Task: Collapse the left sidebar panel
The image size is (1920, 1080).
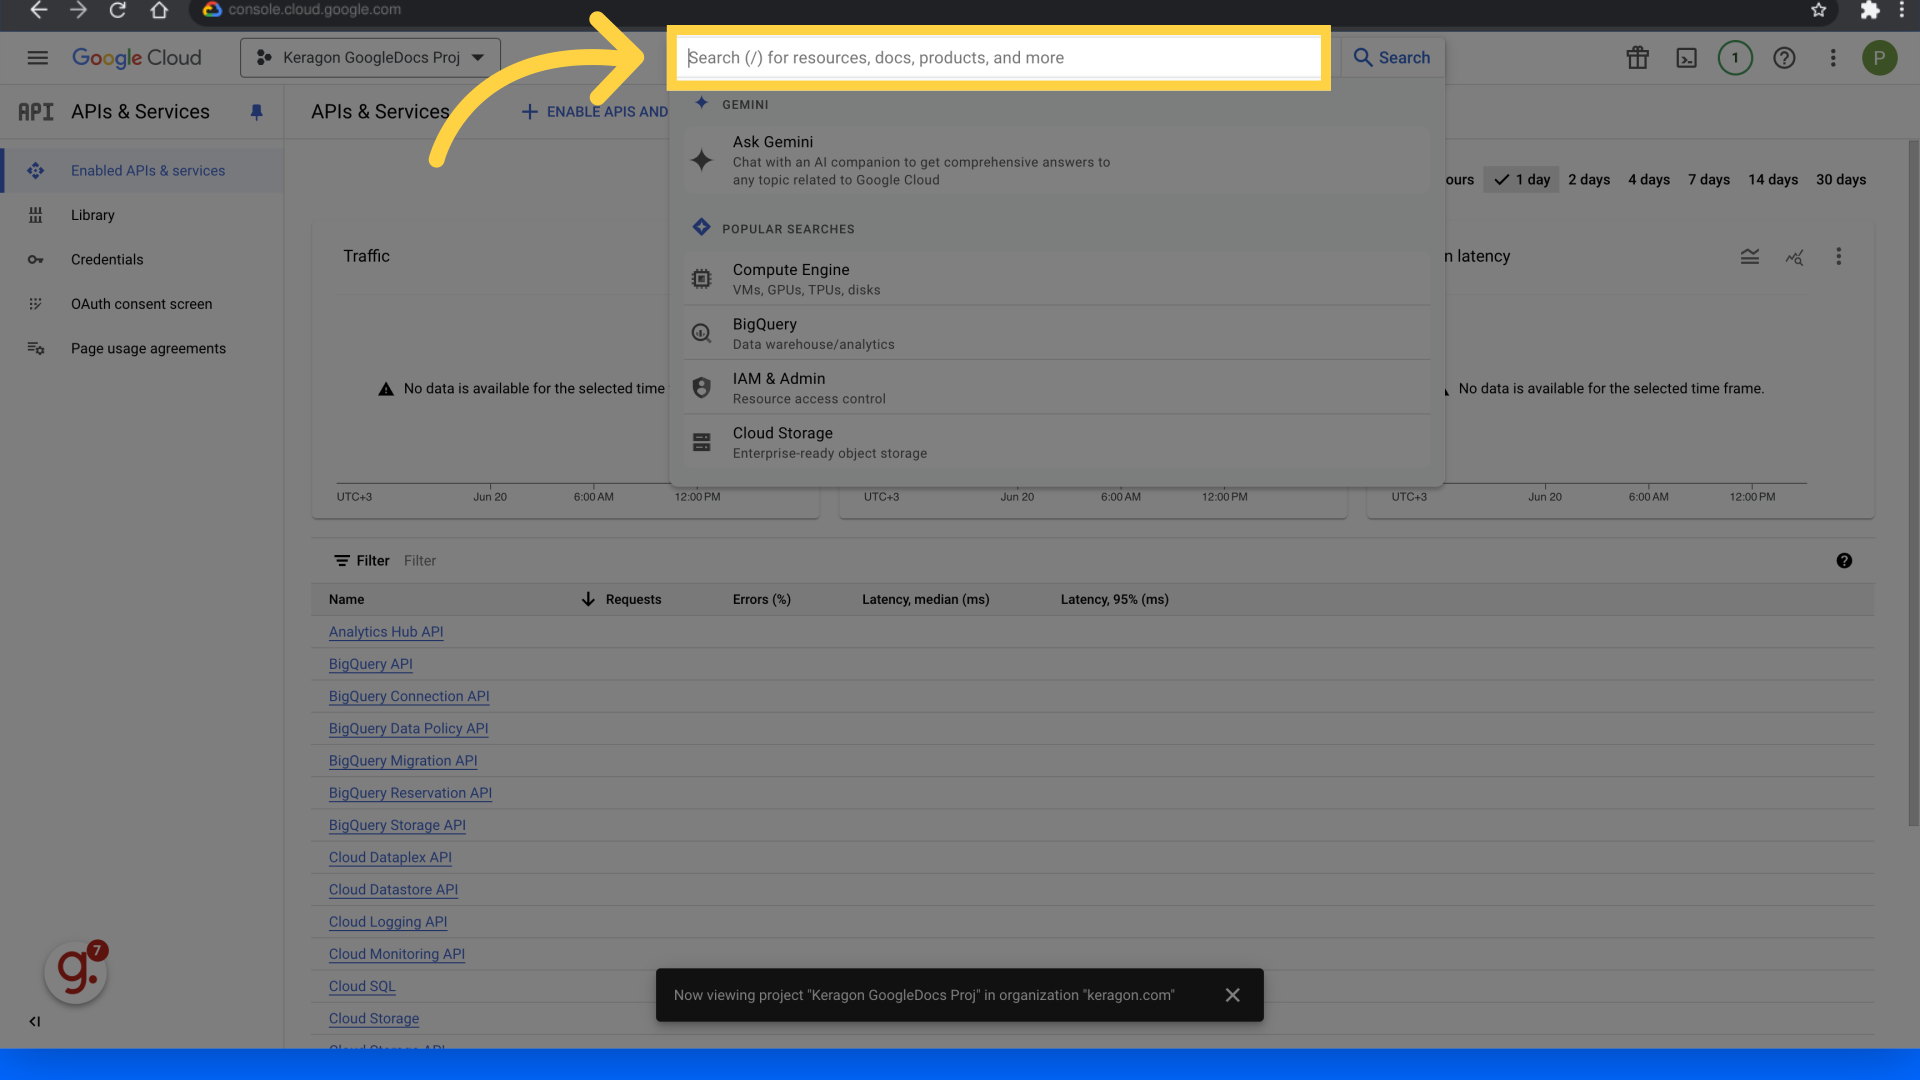Action: point(35,1021)
